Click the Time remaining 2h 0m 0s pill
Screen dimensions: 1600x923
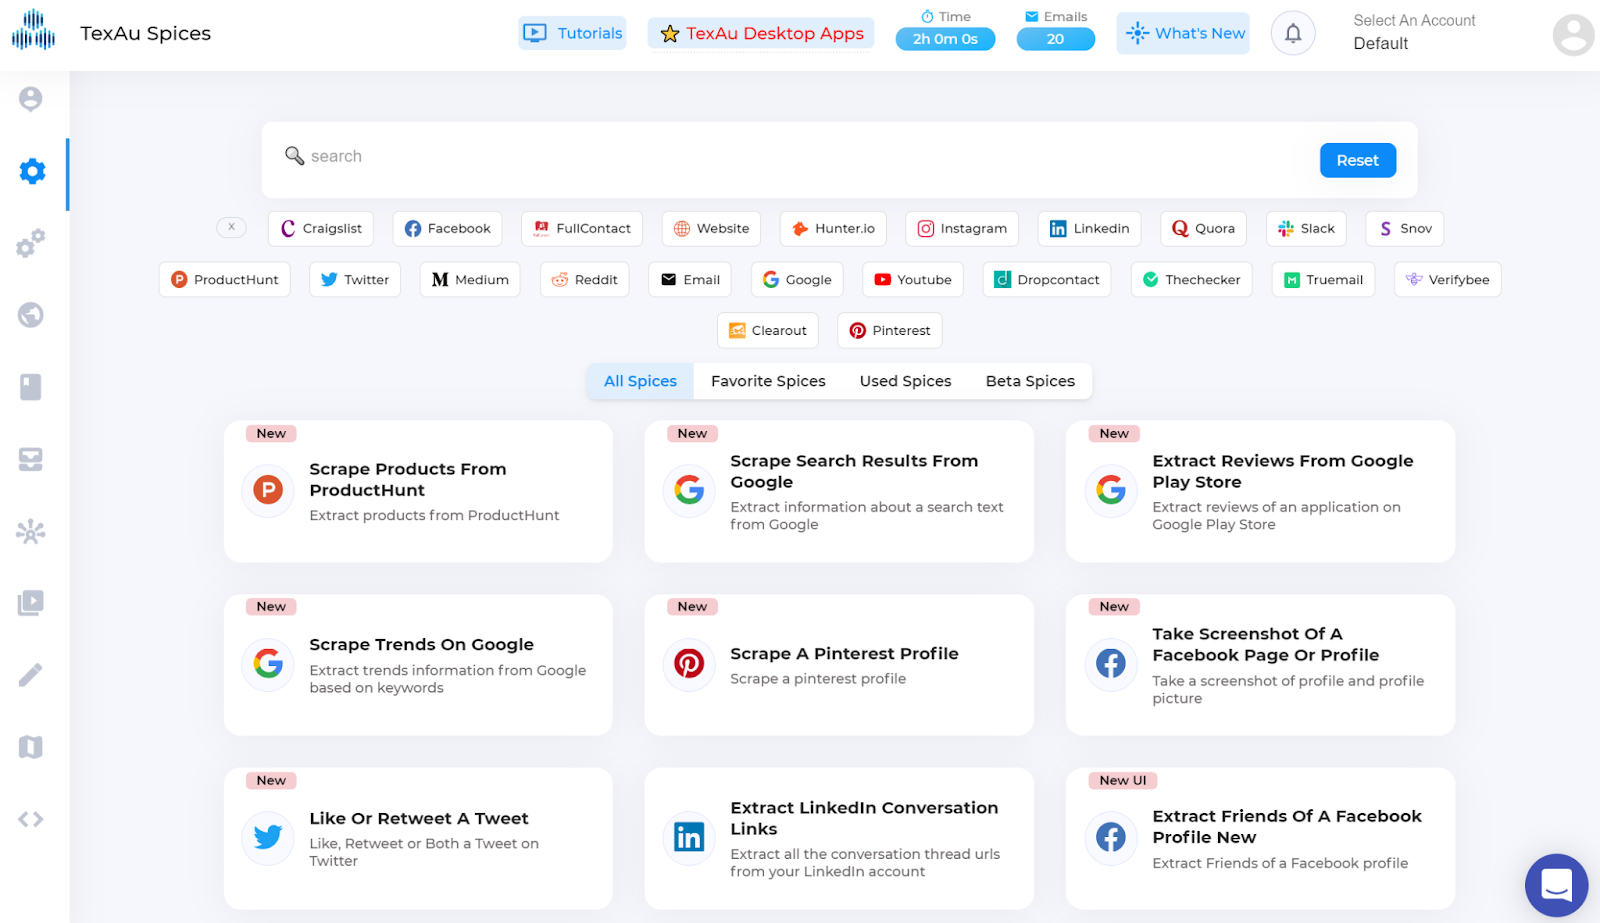945,39
